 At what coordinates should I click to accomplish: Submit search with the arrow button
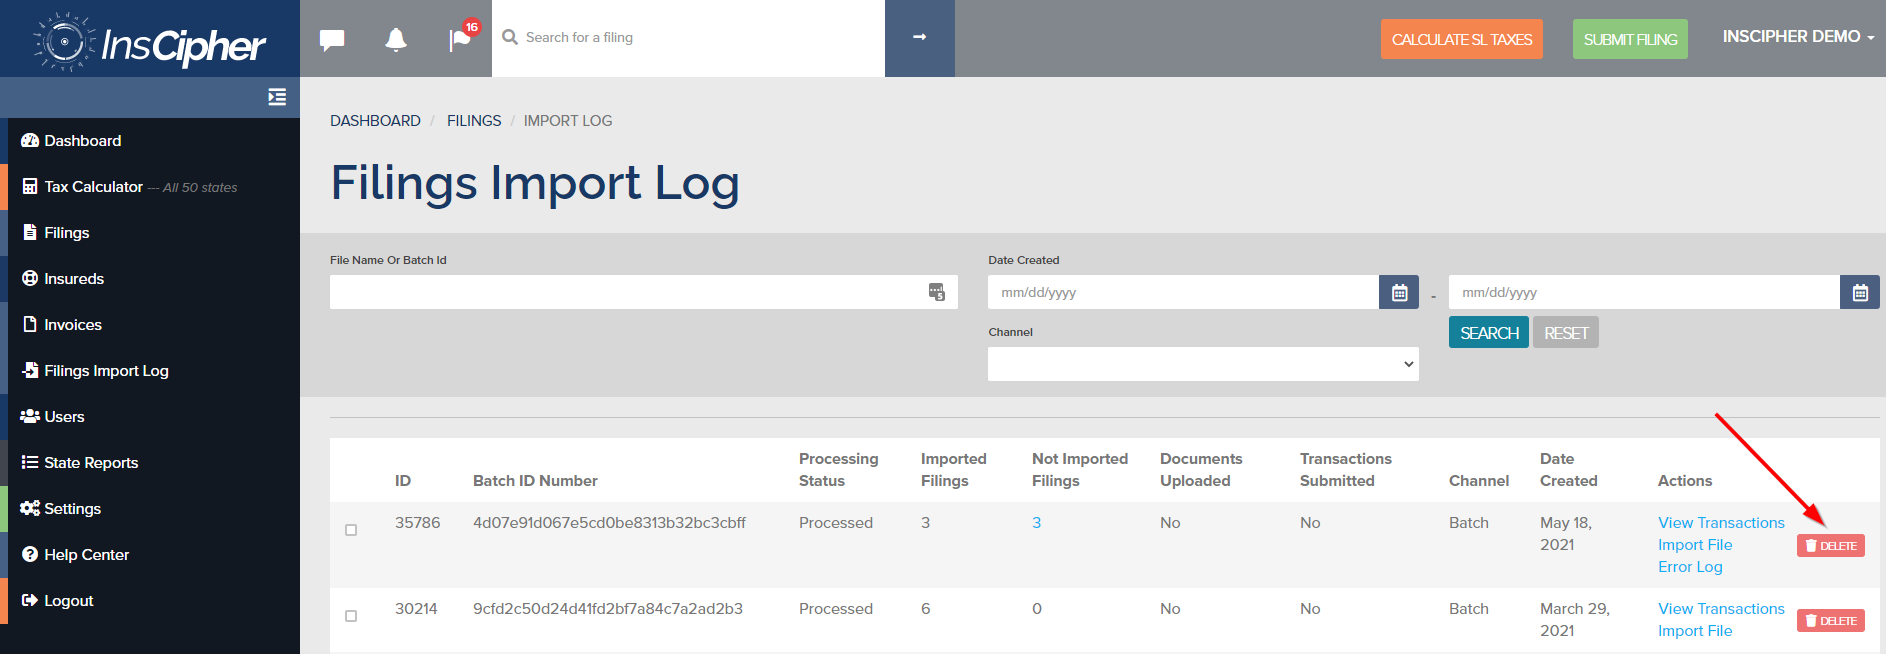pos(920,38)
